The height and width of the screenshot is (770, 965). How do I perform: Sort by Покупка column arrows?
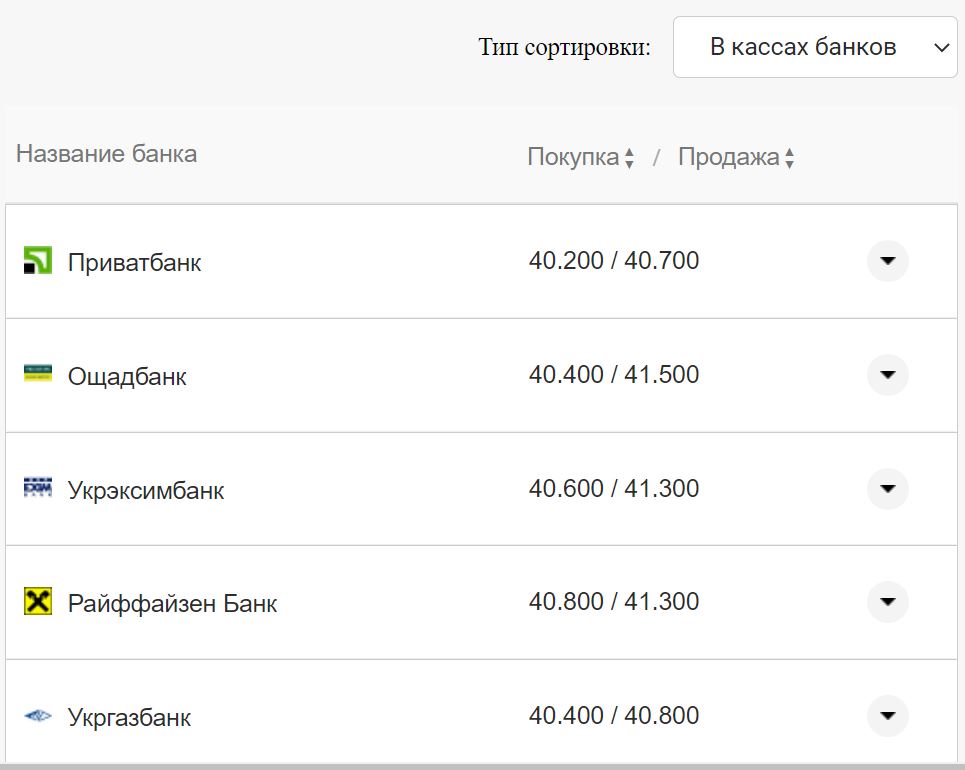(x=629, y=158)
